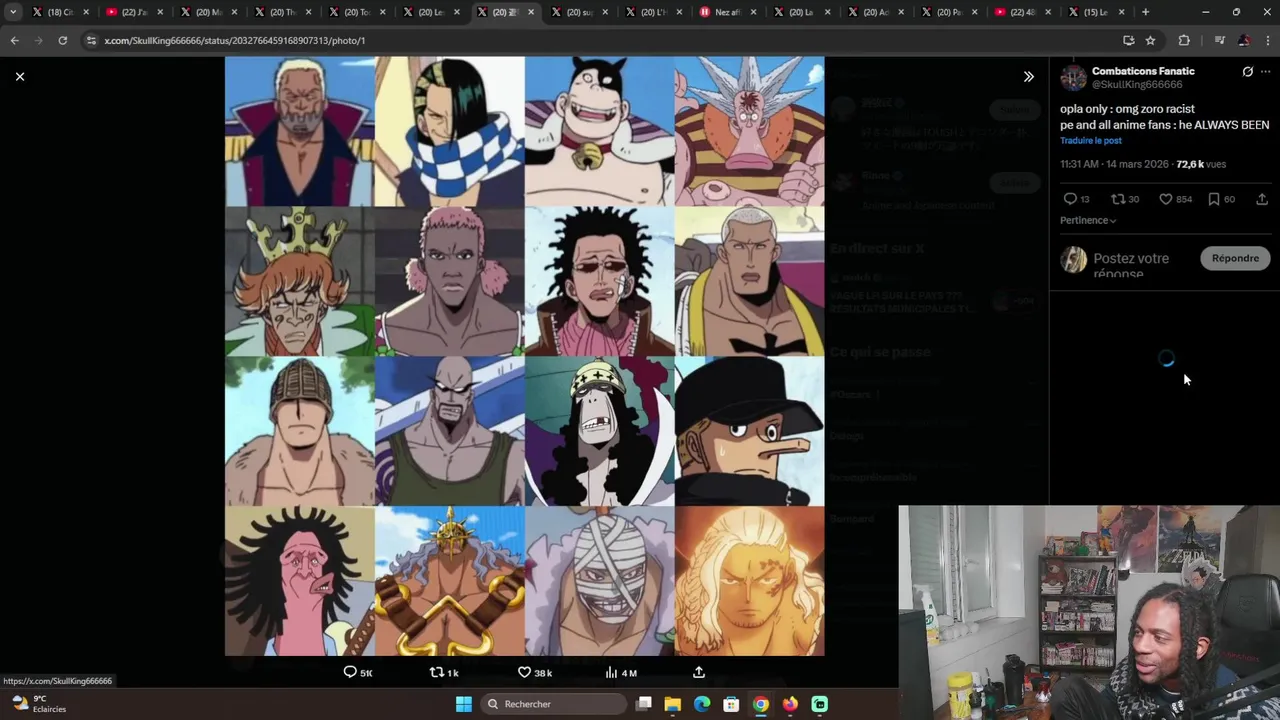Open the Chrome three-dot menu
1280x720 pixels.
click(x=1267, y=40)
